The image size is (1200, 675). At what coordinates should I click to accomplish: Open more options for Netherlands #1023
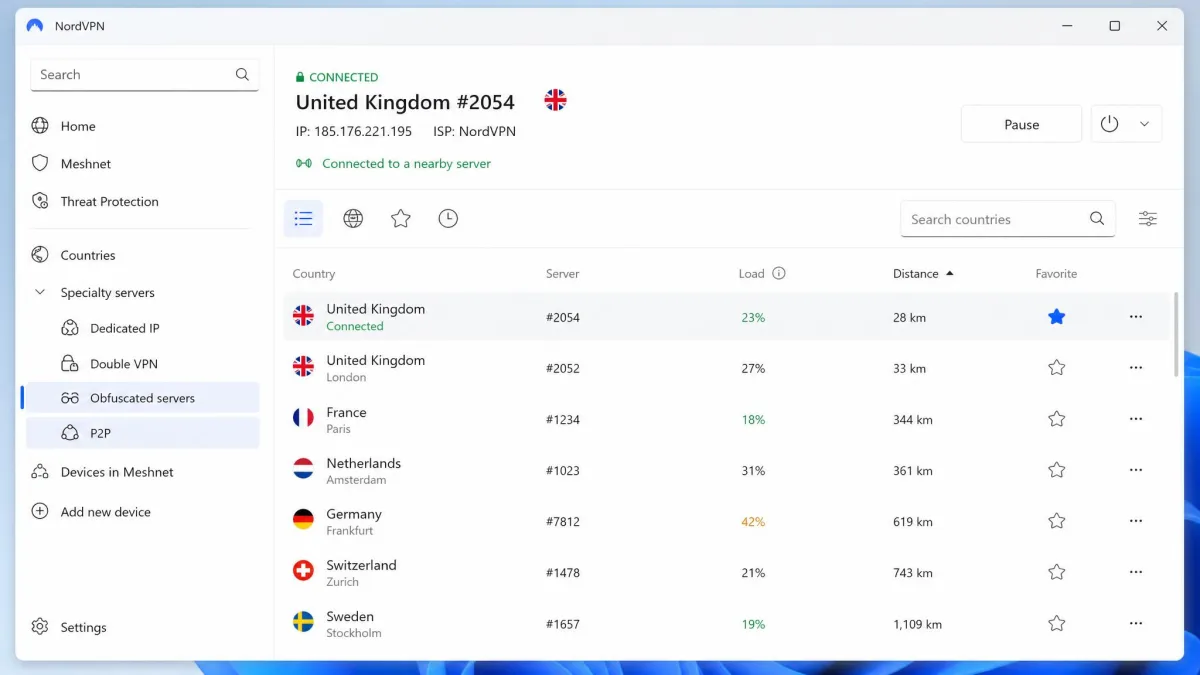[x=1135, y=470]
